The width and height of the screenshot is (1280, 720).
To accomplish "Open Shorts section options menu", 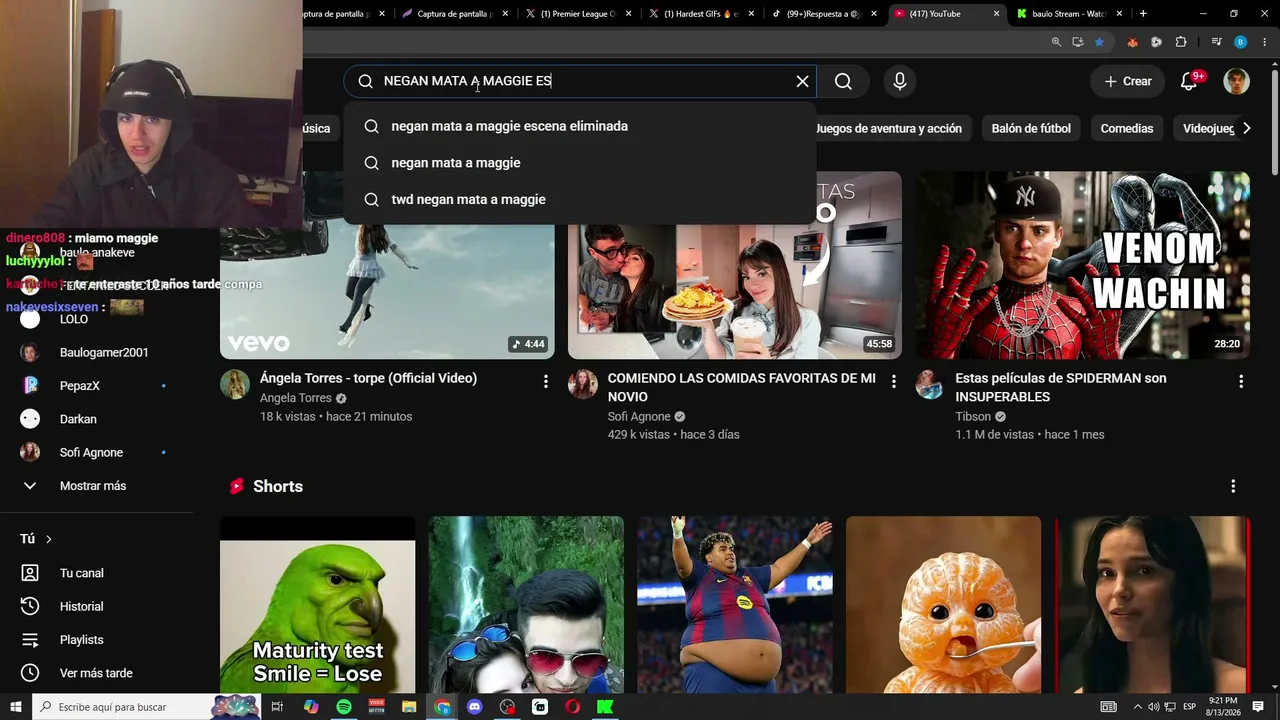I will (1233, 486).
